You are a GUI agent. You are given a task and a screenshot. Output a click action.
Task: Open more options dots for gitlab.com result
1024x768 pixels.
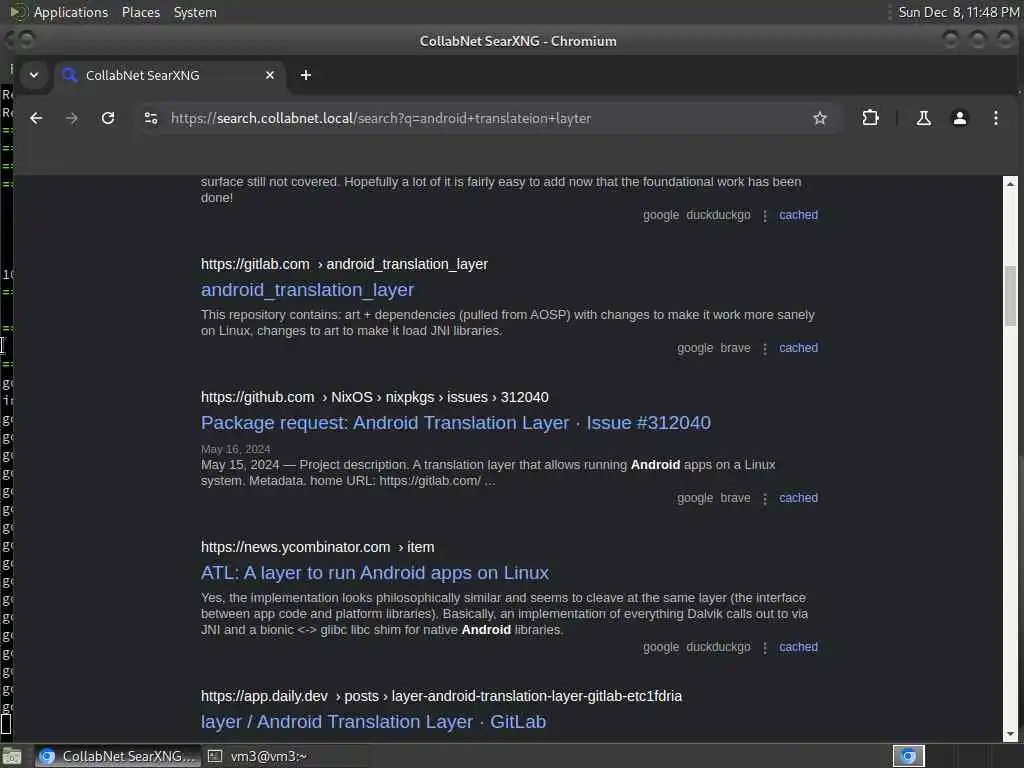pos(765,349)
